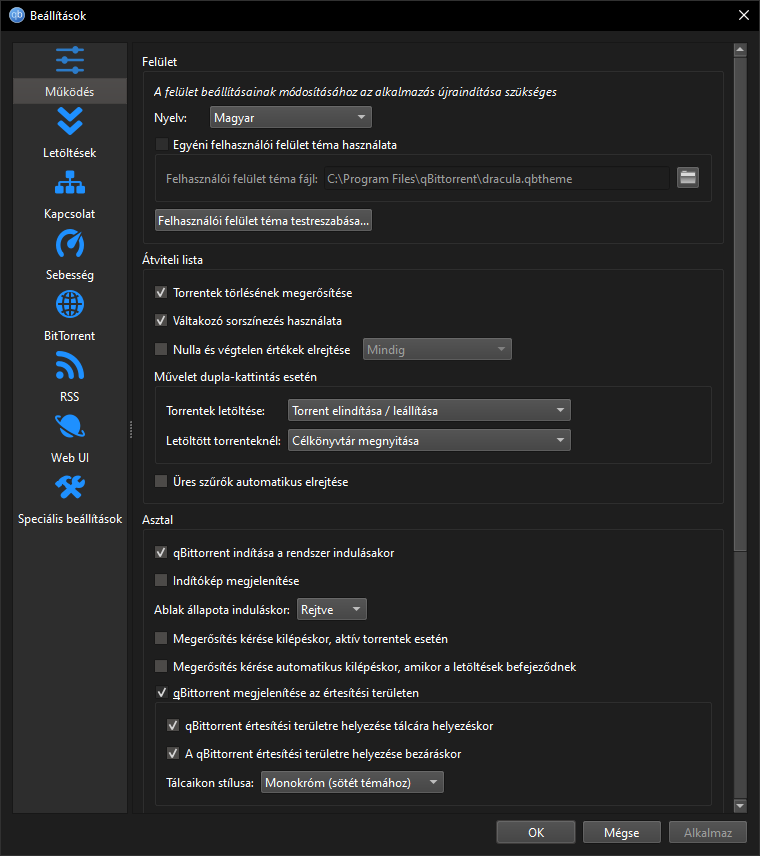Click the Letöltések double-chevron icon
The height and width of the screenshot is (856, 760).
(x=70, y=121)
